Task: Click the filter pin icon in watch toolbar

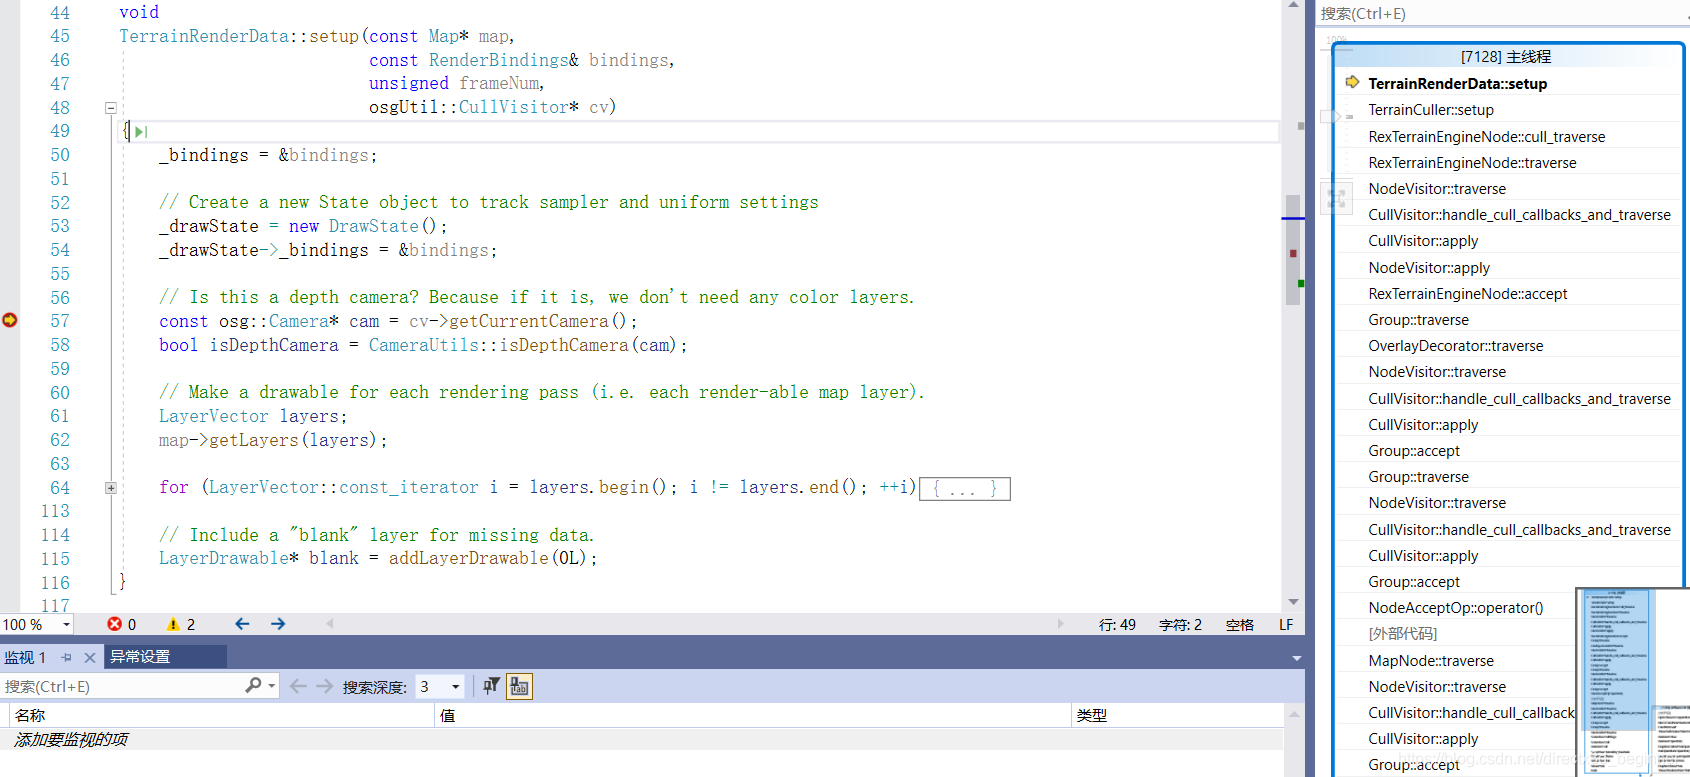Action: coord(491,686)
